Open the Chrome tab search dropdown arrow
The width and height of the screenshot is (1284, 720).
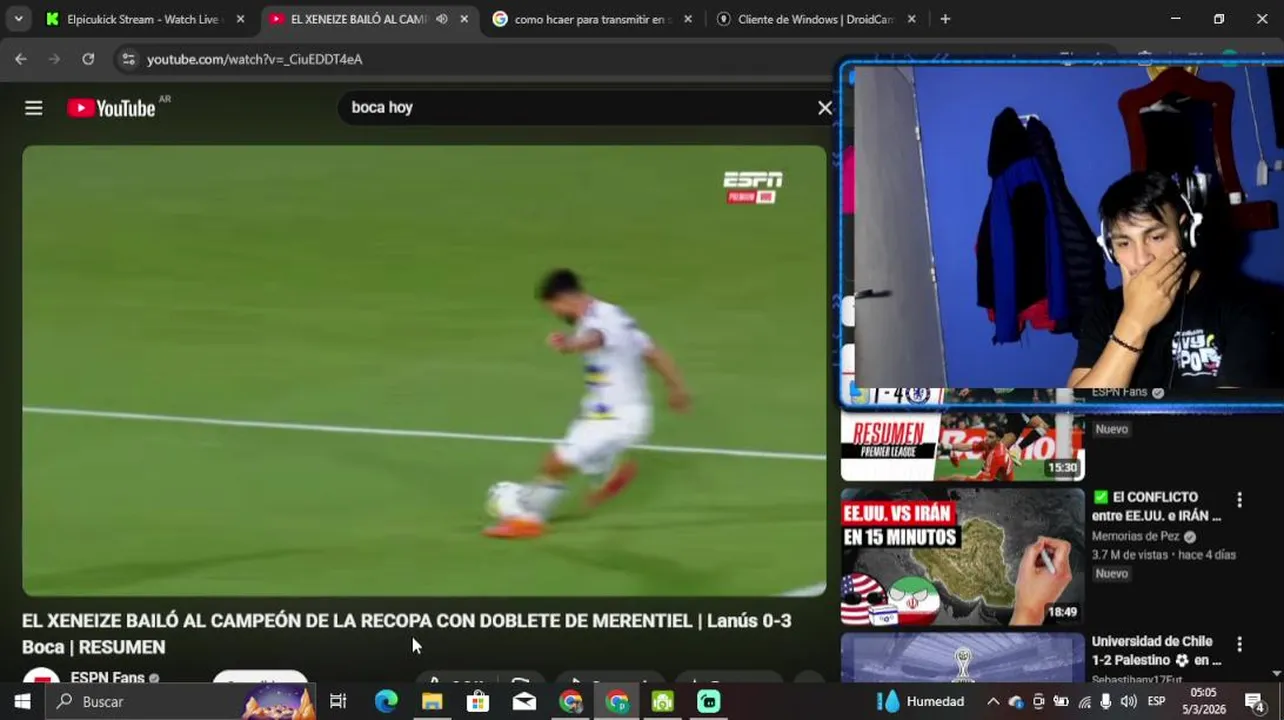coord(18,19)
